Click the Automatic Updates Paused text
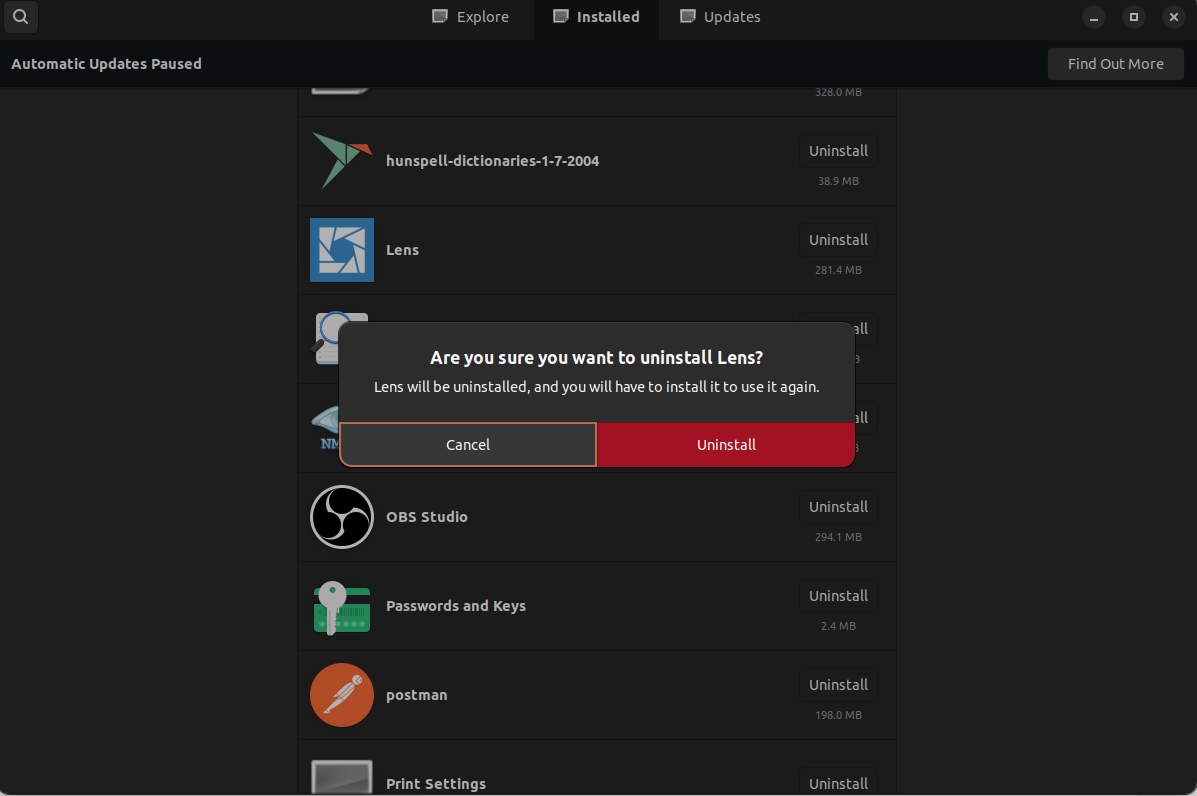1197x796 pixels. [x=107, y=64]
